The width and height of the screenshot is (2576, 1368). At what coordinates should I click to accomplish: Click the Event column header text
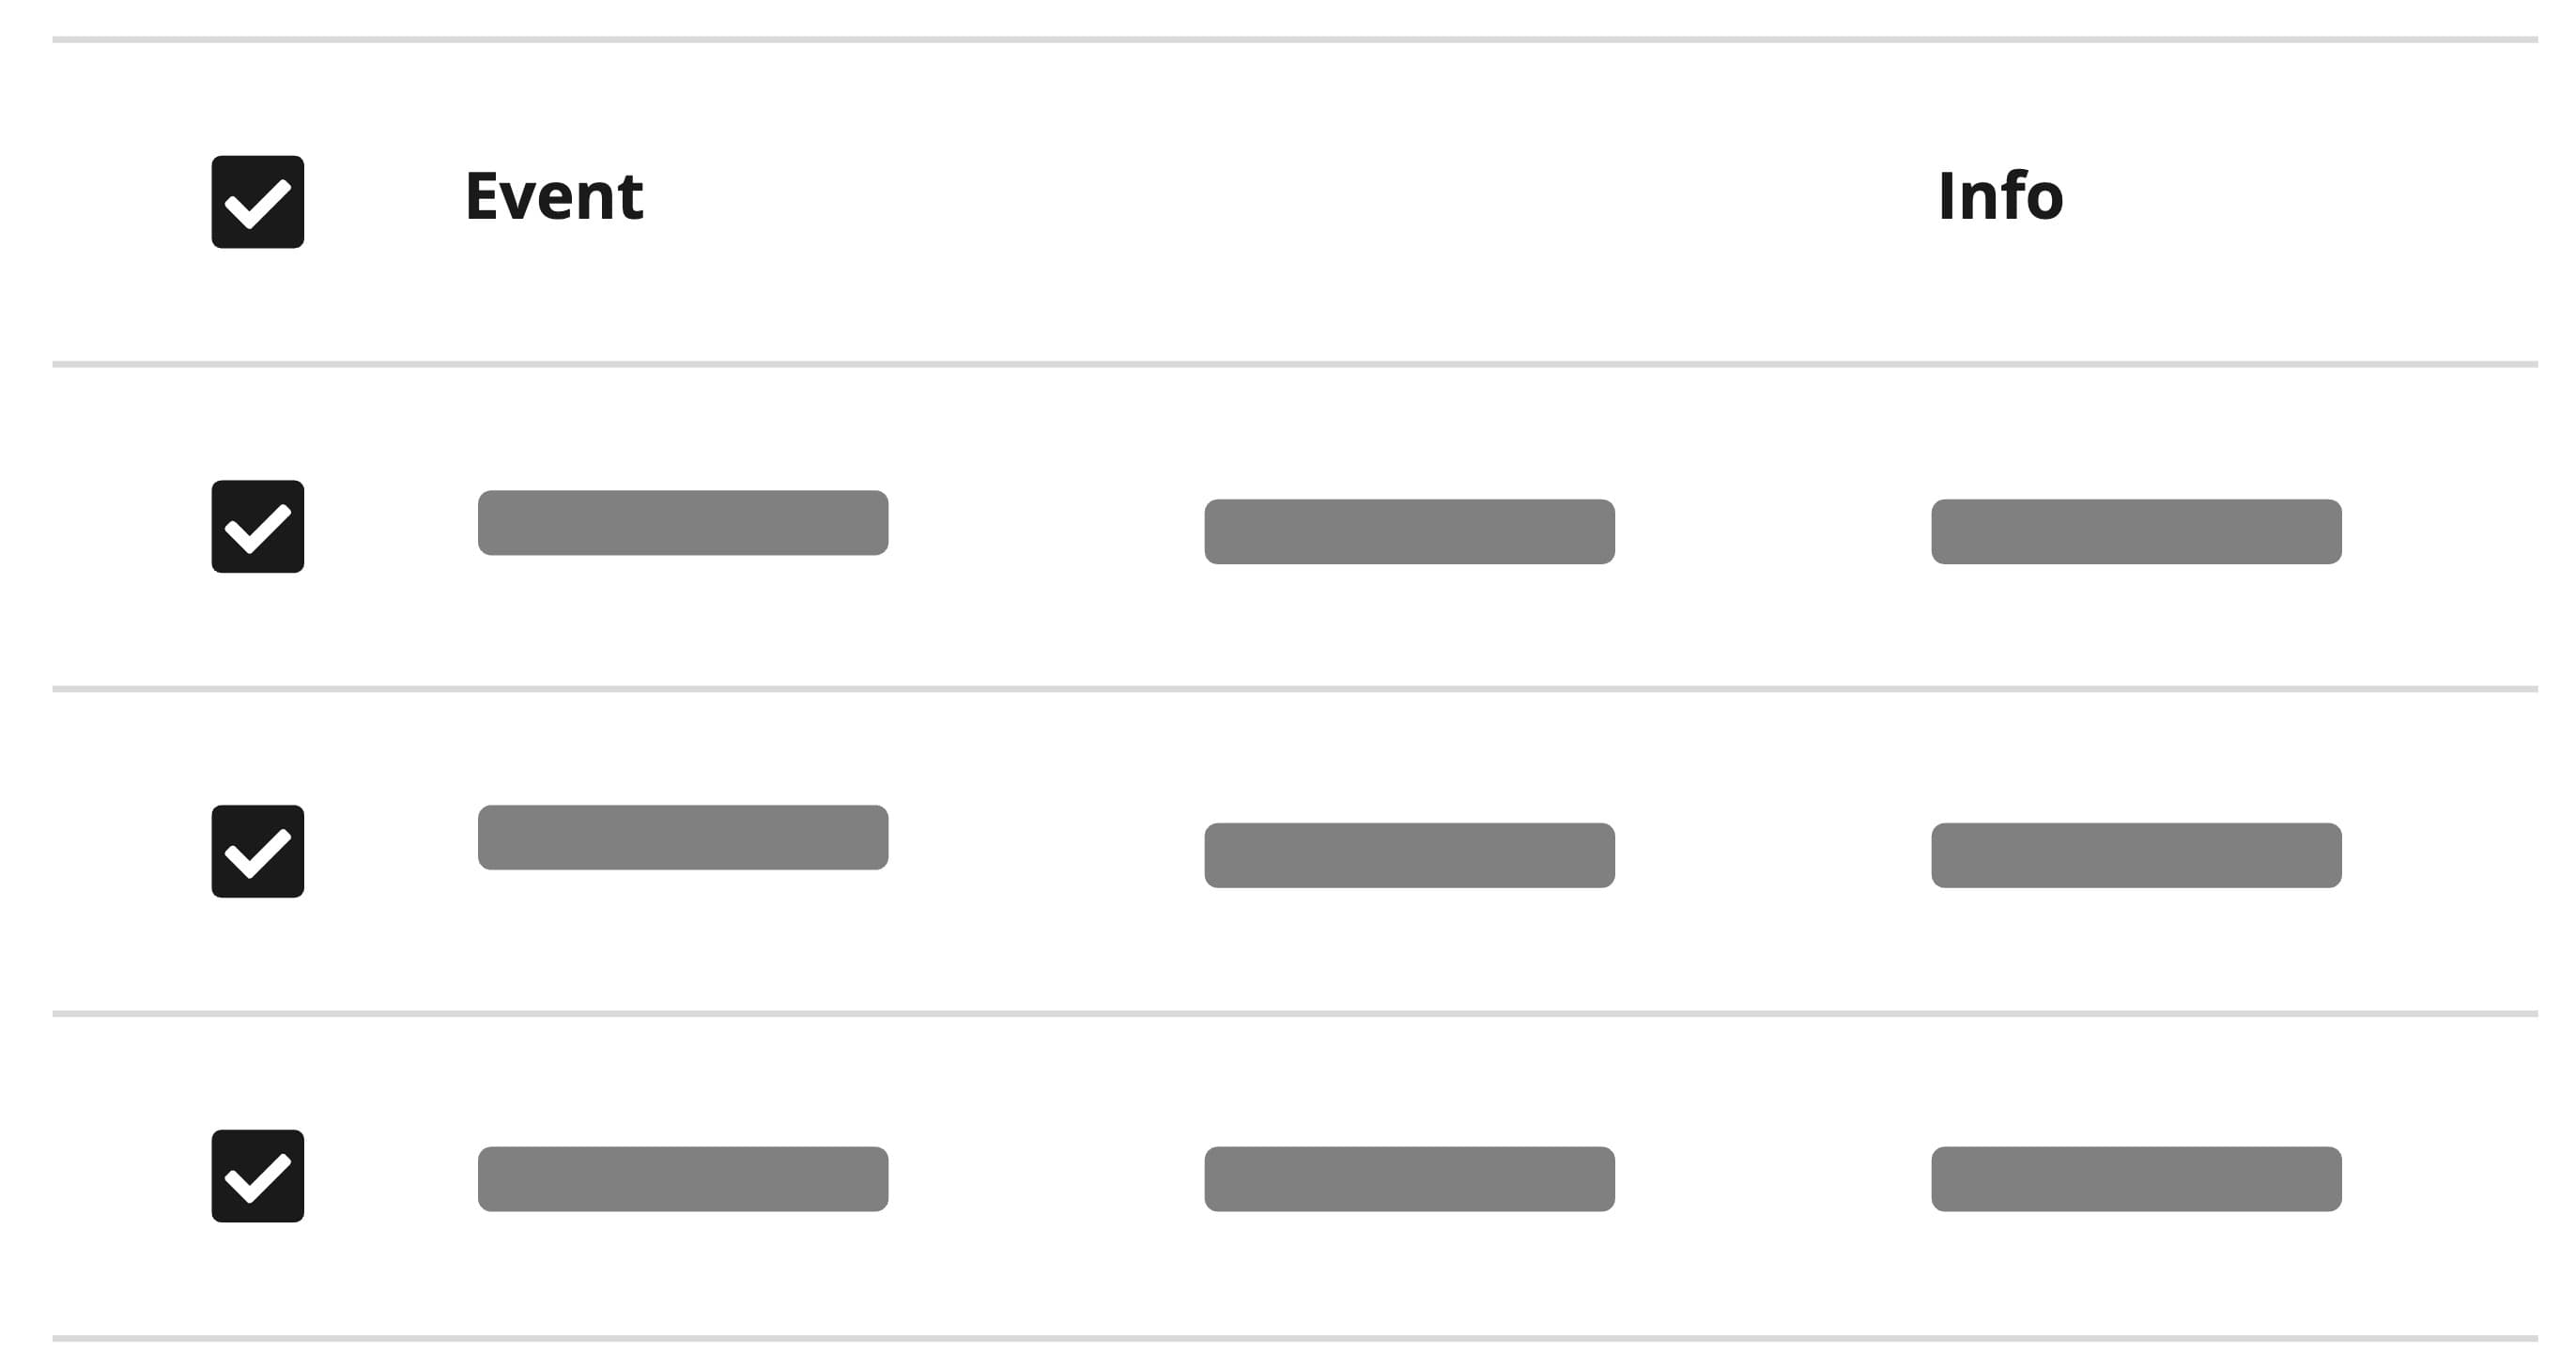click(554, 196)
